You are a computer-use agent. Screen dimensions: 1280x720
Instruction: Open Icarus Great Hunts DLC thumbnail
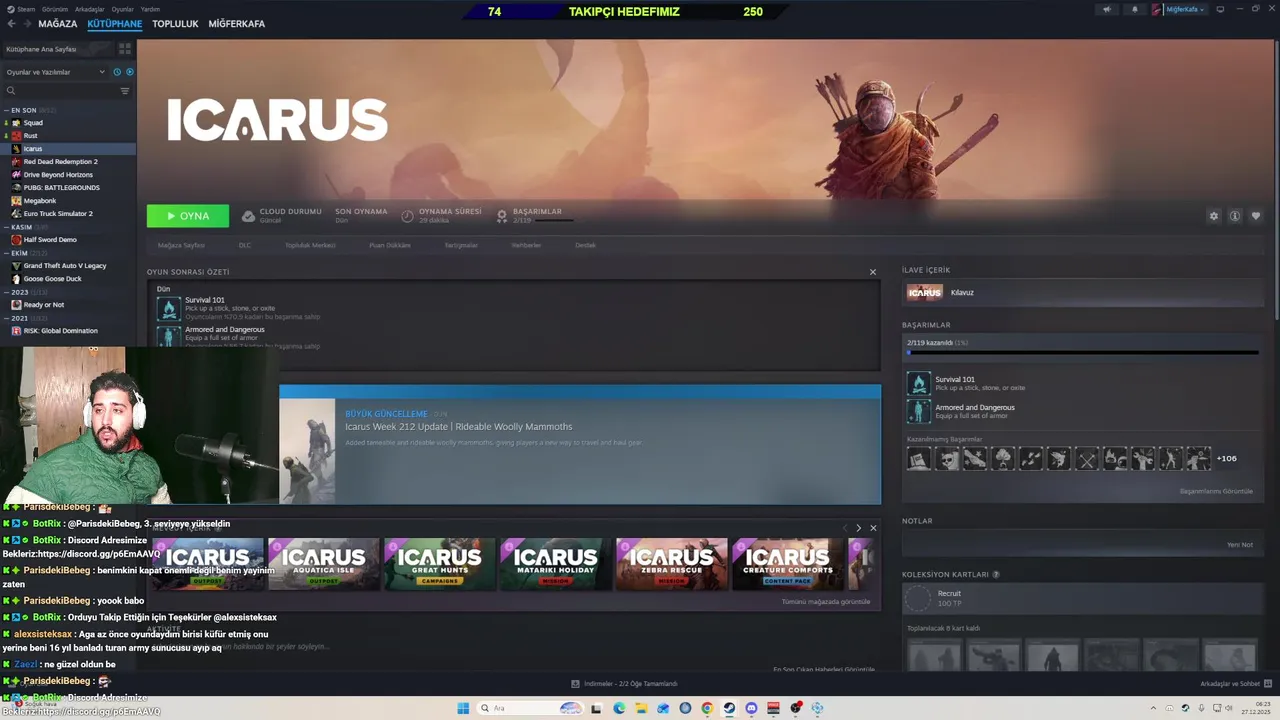(440, 564)
